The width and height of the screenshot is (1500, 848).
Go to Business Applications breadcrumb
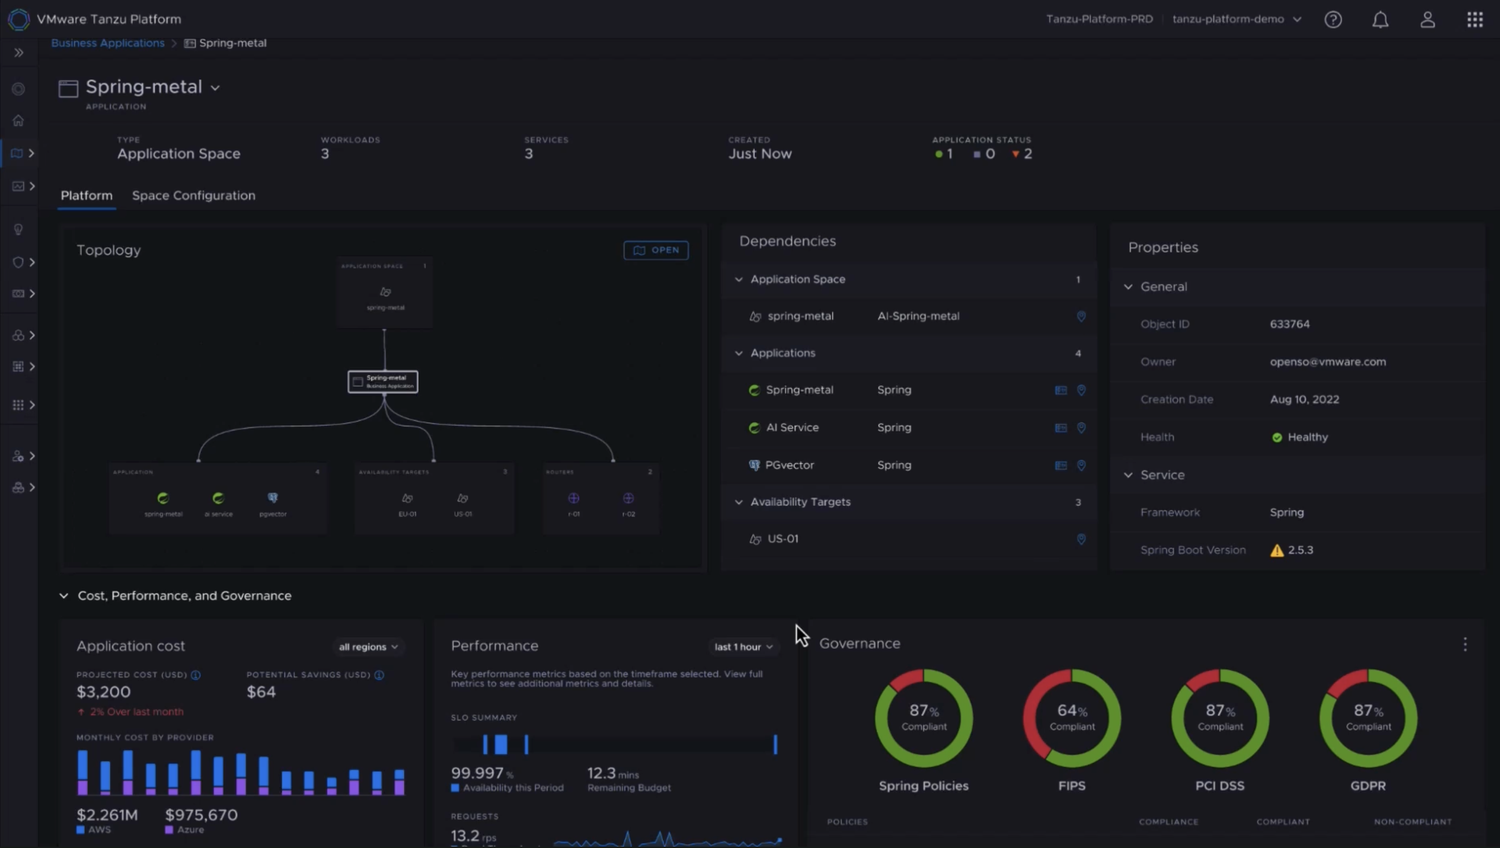click(108, 43)
